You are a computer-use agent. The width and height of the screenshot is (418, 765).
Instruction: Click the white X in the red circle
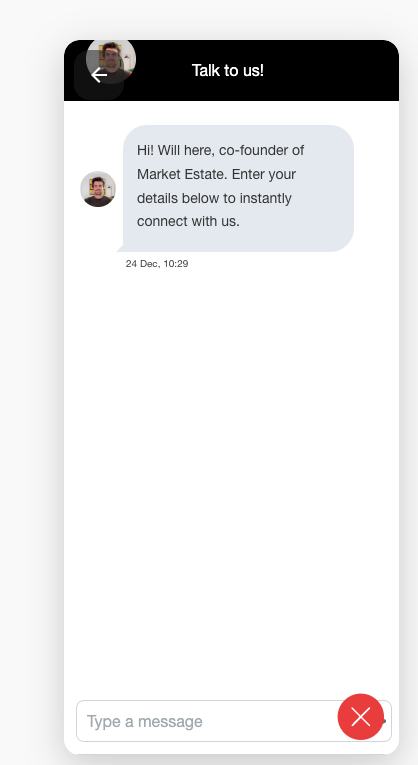(361, 717)
